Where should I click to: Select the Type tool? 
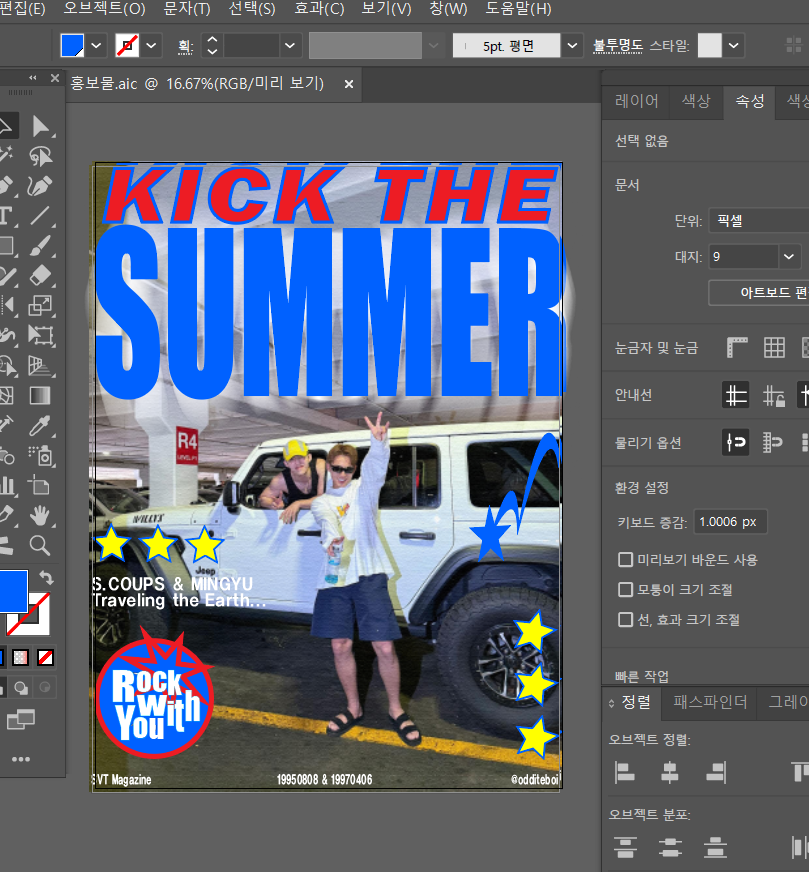(x=6, y=216)
